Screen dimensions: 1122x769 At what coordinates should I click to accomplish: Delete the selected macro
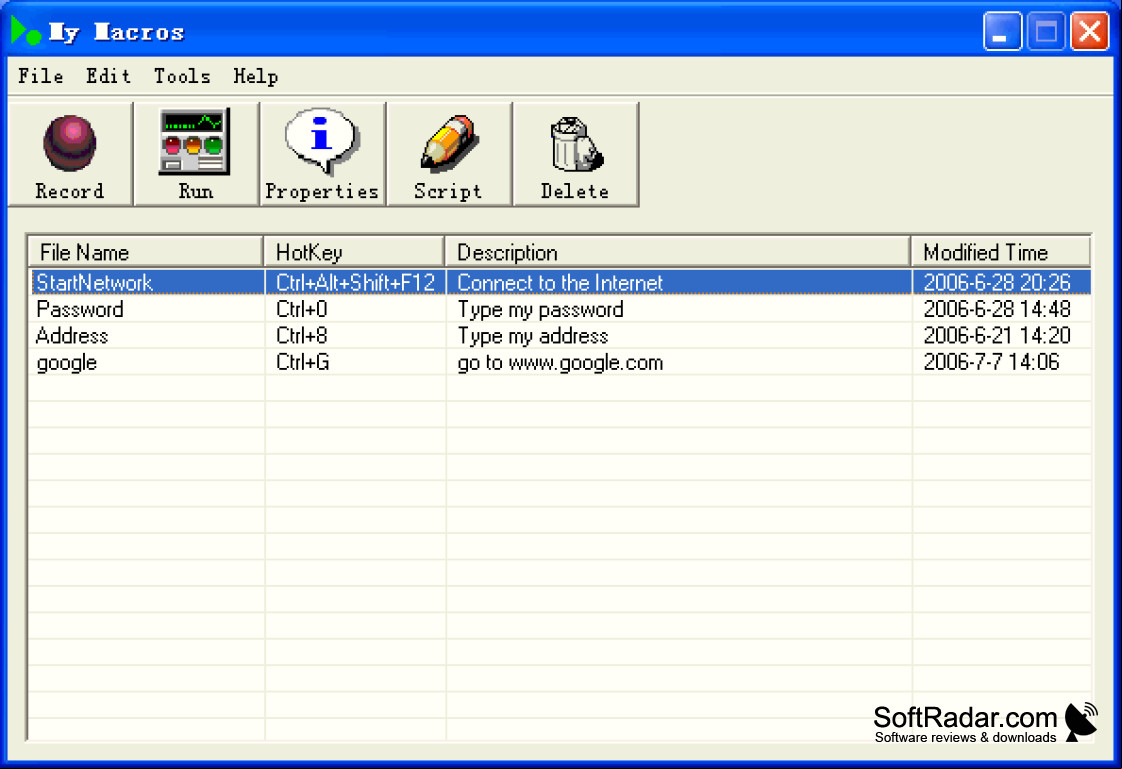575,154
